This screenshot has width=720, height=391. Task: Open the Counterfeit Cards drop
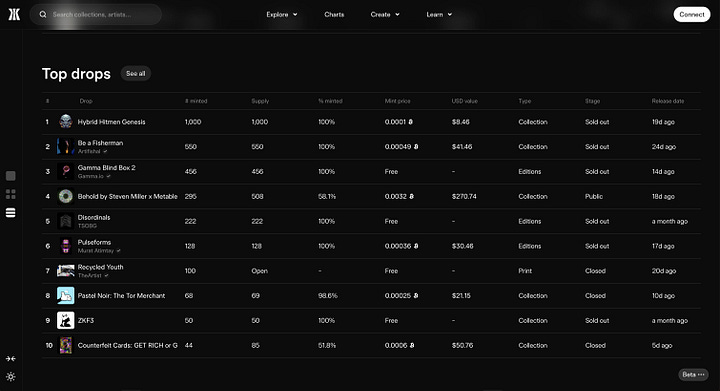click(128, 345)
